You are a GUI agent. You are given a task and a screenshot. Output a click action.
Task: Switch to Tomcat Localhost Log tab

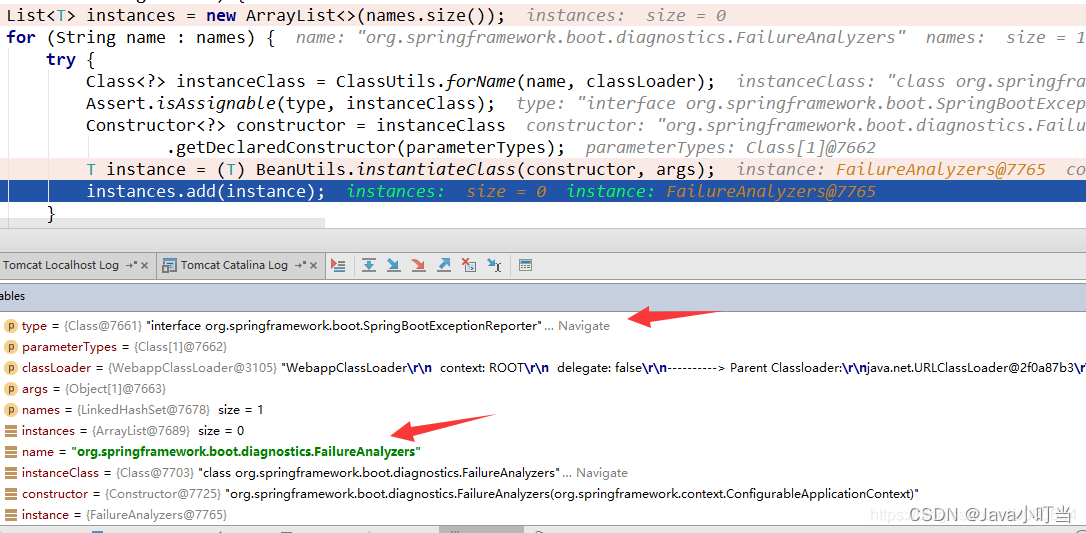coord(61,265)
